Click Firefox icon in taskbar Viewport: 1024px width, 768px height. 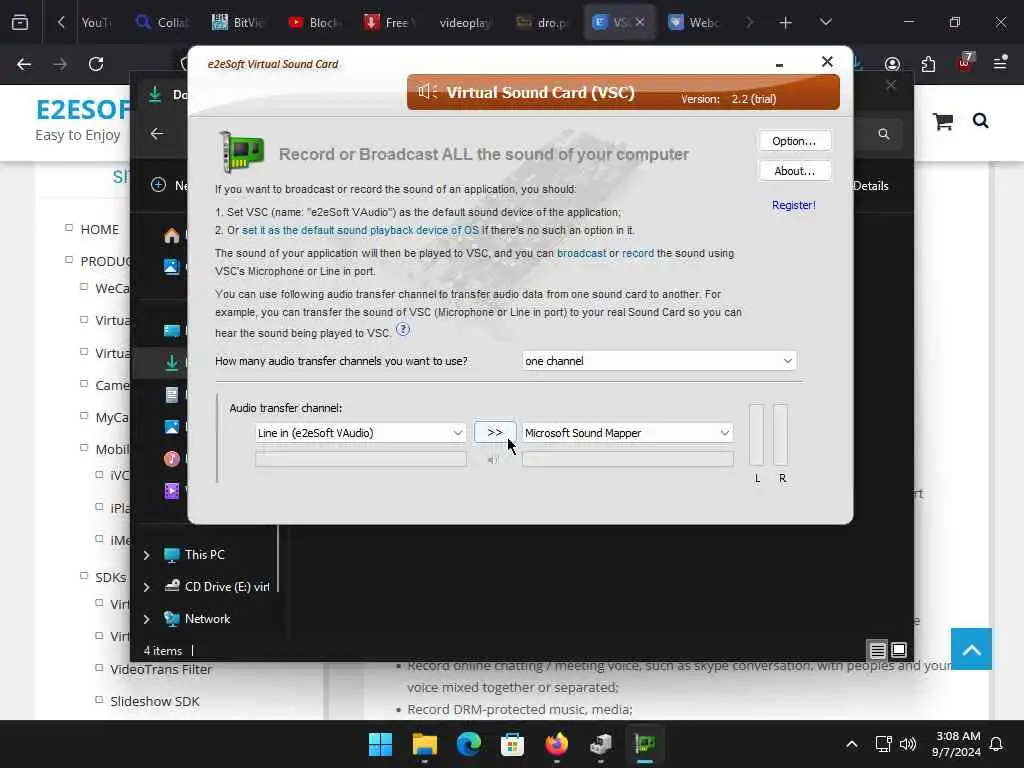pyautogui.click(x=556, y=744)
